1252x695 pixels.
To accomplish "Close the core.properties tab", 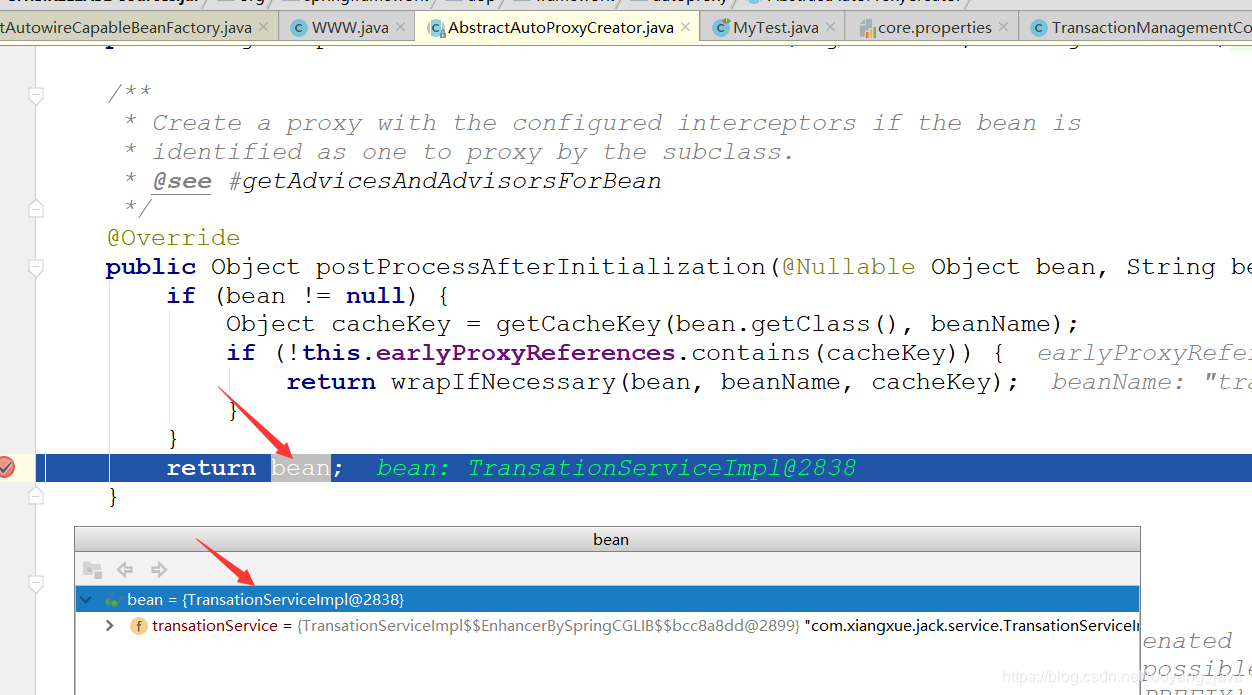I will coord(1004,27).
